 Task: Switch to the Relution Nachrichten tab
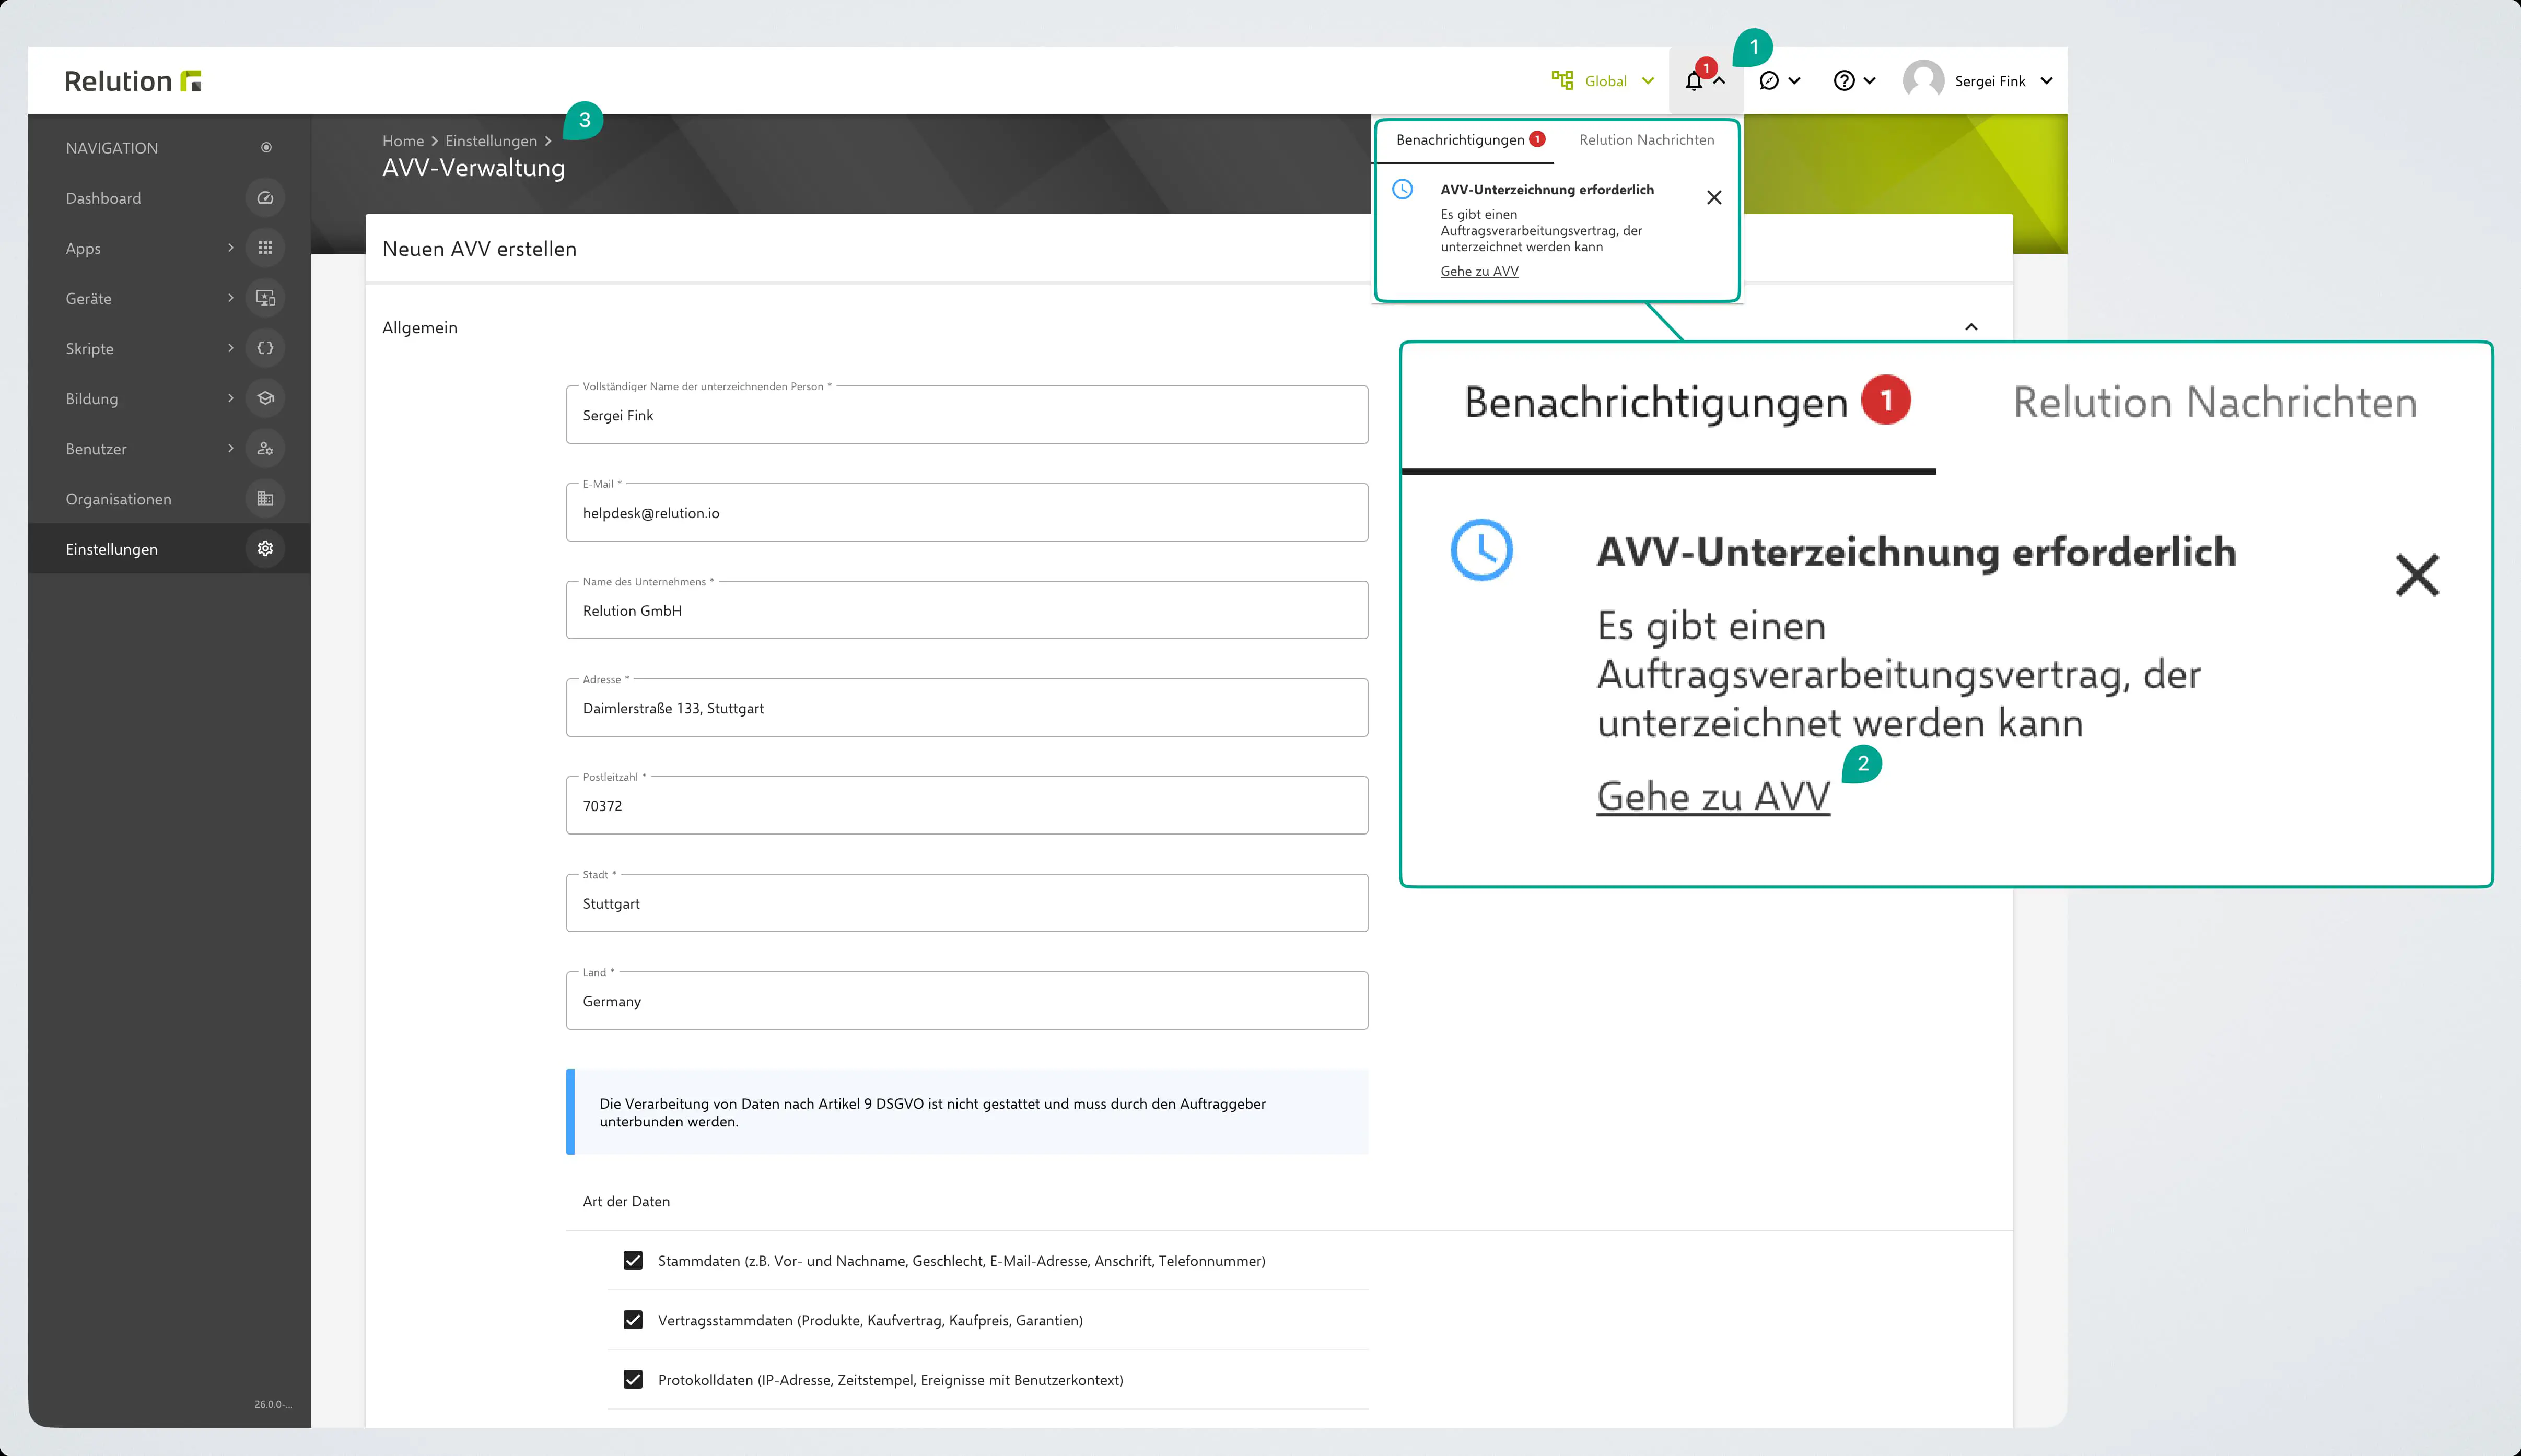pyautogui.click(x=1646, y=140)
